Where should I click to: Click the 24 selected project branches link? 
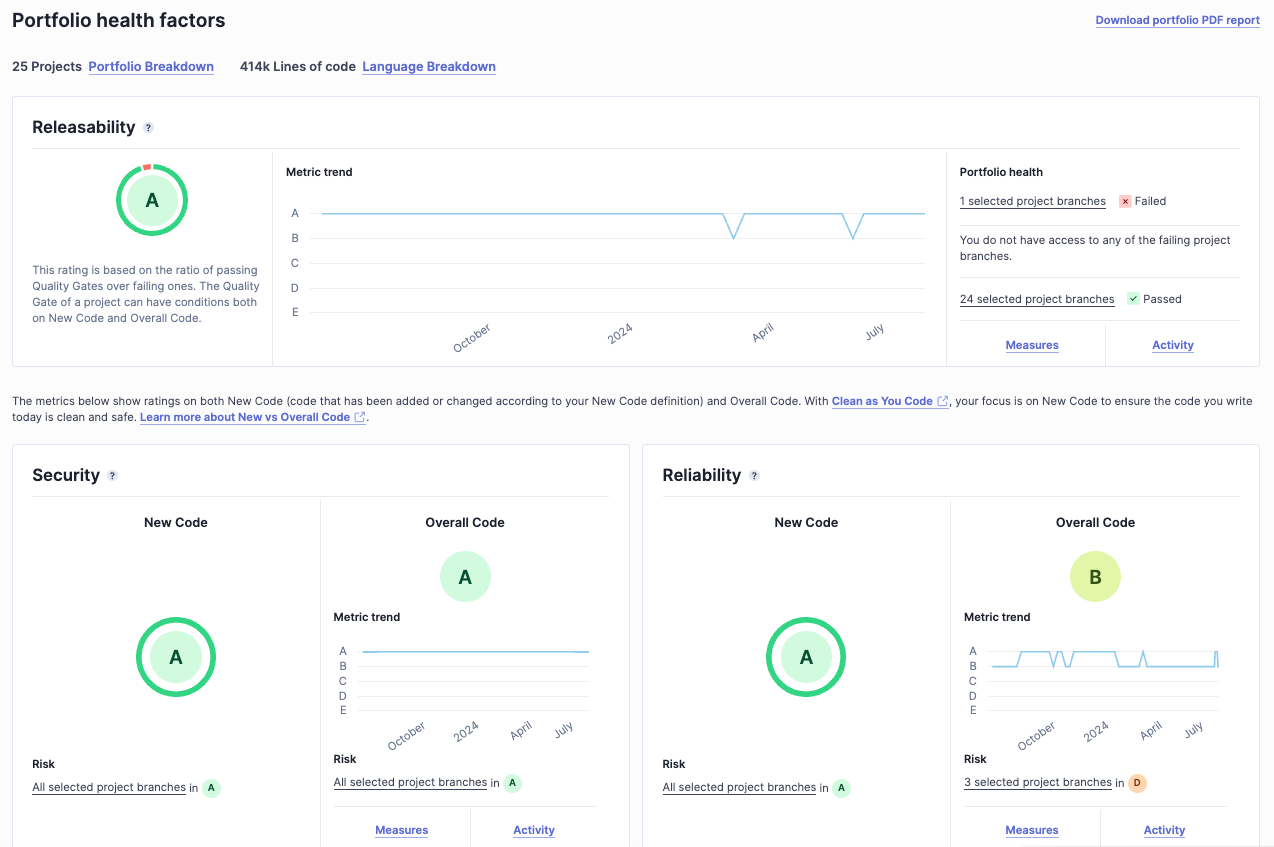point(1037,299)
